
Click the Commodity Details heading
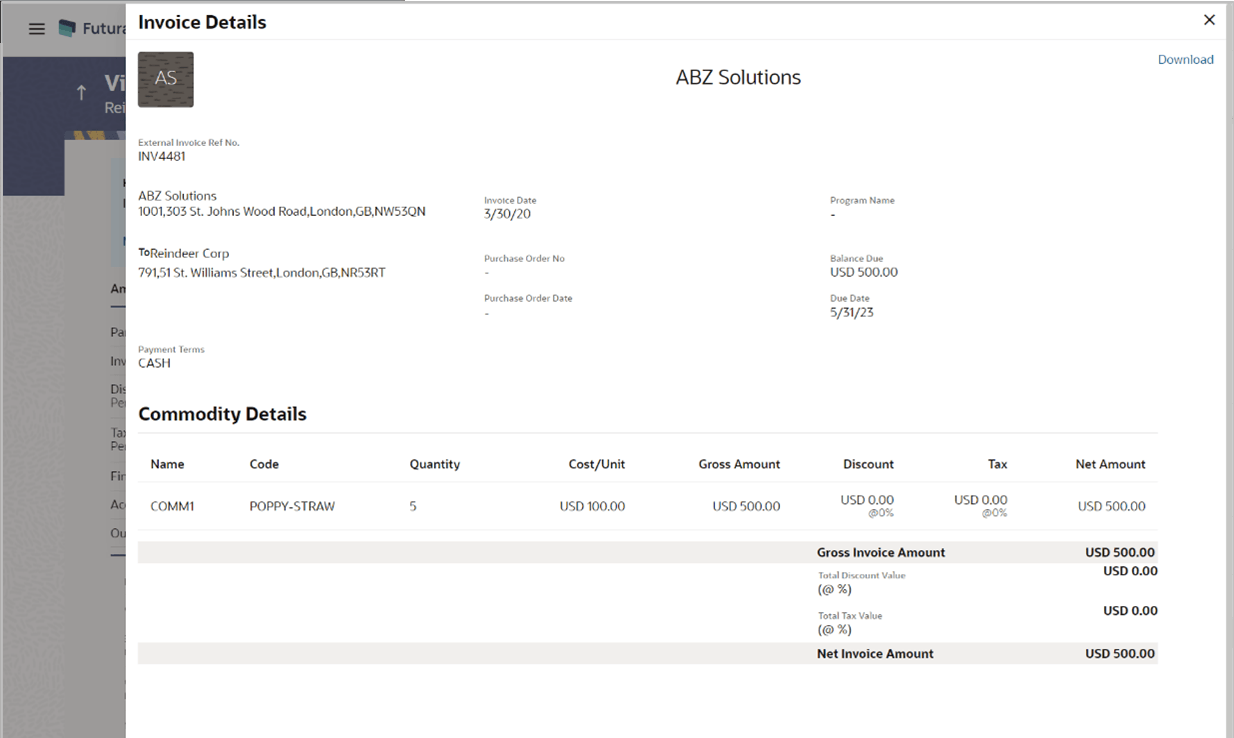click(222, 414)
